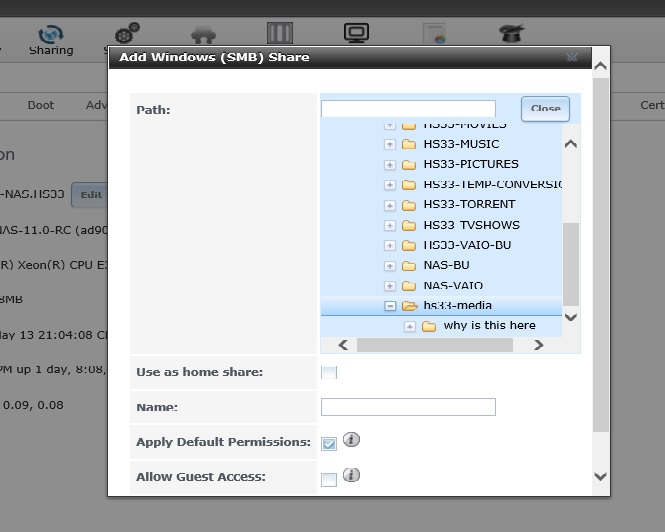The height and width of the screenshot is (532, 665).
Task: Expand the HS33-VAIO-BU tree node
Action: 390,245
